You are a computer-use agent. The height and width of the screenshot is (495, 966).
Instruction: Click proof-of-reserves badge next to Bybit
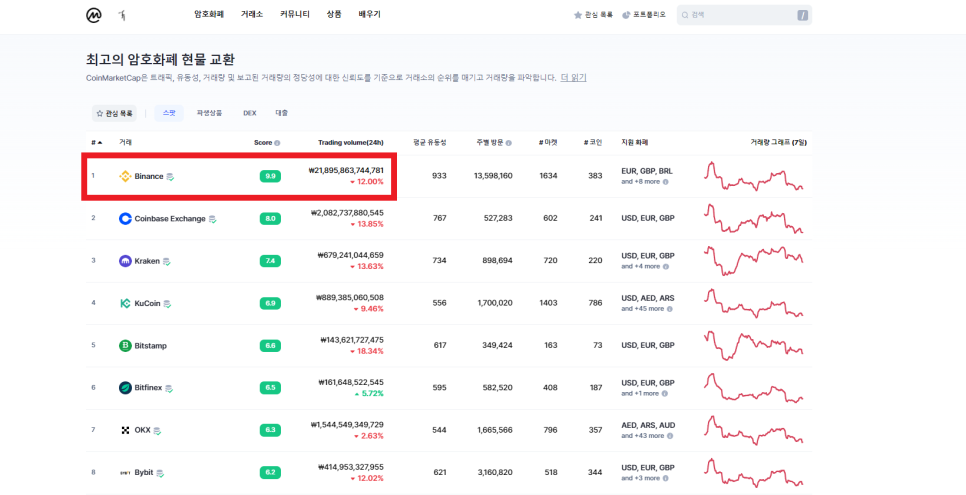click(x=160, y=473)
